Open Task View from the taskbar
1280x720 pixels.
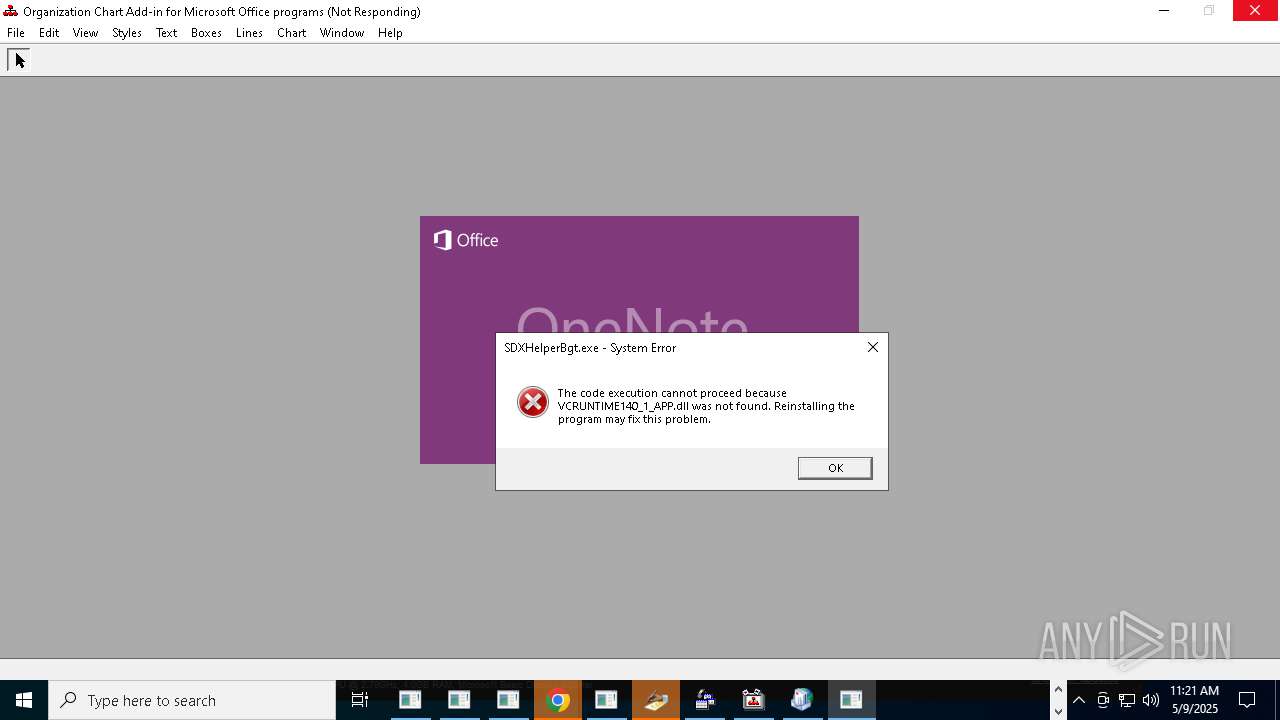360,700
